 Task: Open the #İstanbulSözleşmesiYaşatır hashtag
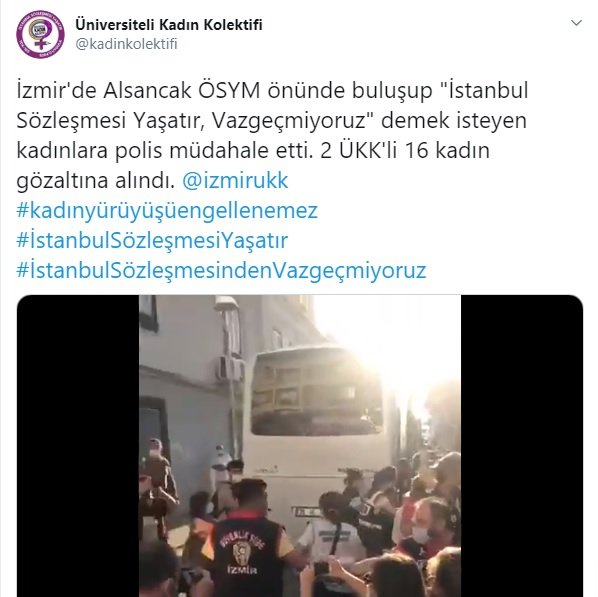[x=152, y=241]
